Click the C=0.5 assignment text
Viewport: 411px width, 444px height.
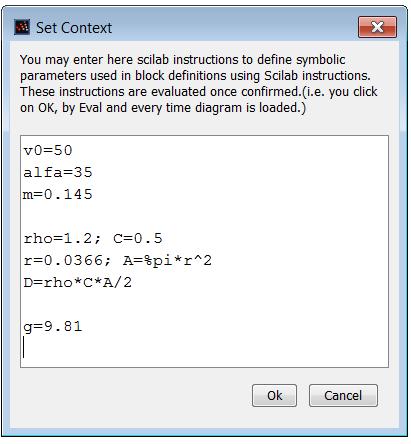point(138,238)
